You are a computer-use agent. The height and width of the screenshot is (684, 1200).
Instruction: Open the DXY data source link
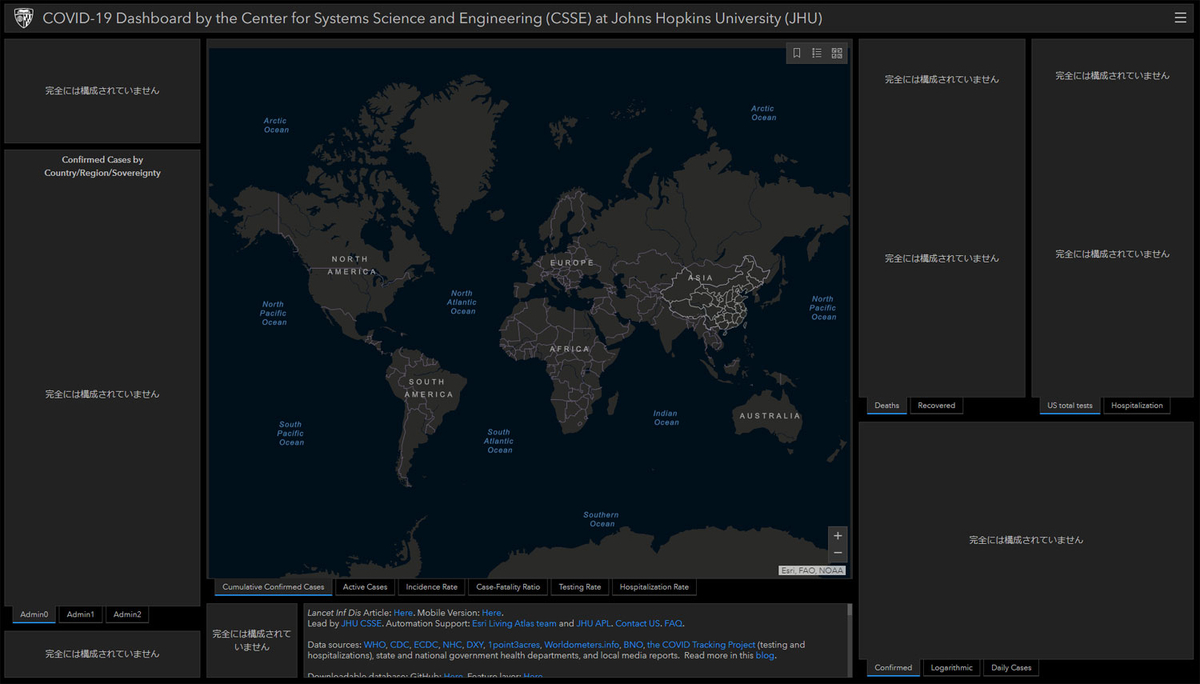pyautogui.click(x=475, y=645)
